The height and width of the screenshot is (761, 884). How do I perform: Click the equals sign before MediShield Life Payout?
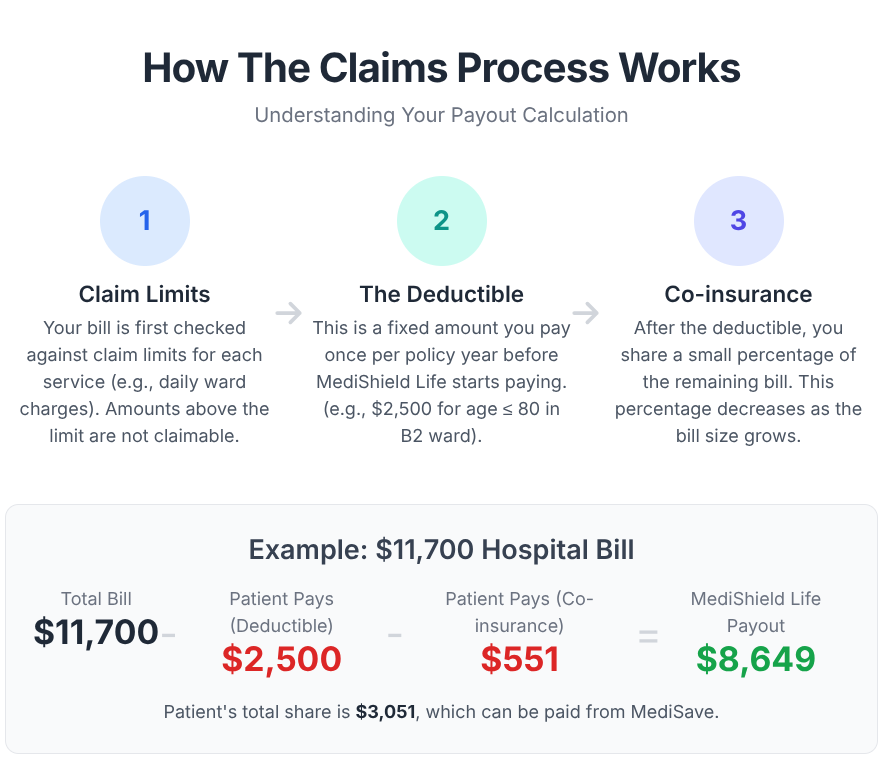click(648, 636)
